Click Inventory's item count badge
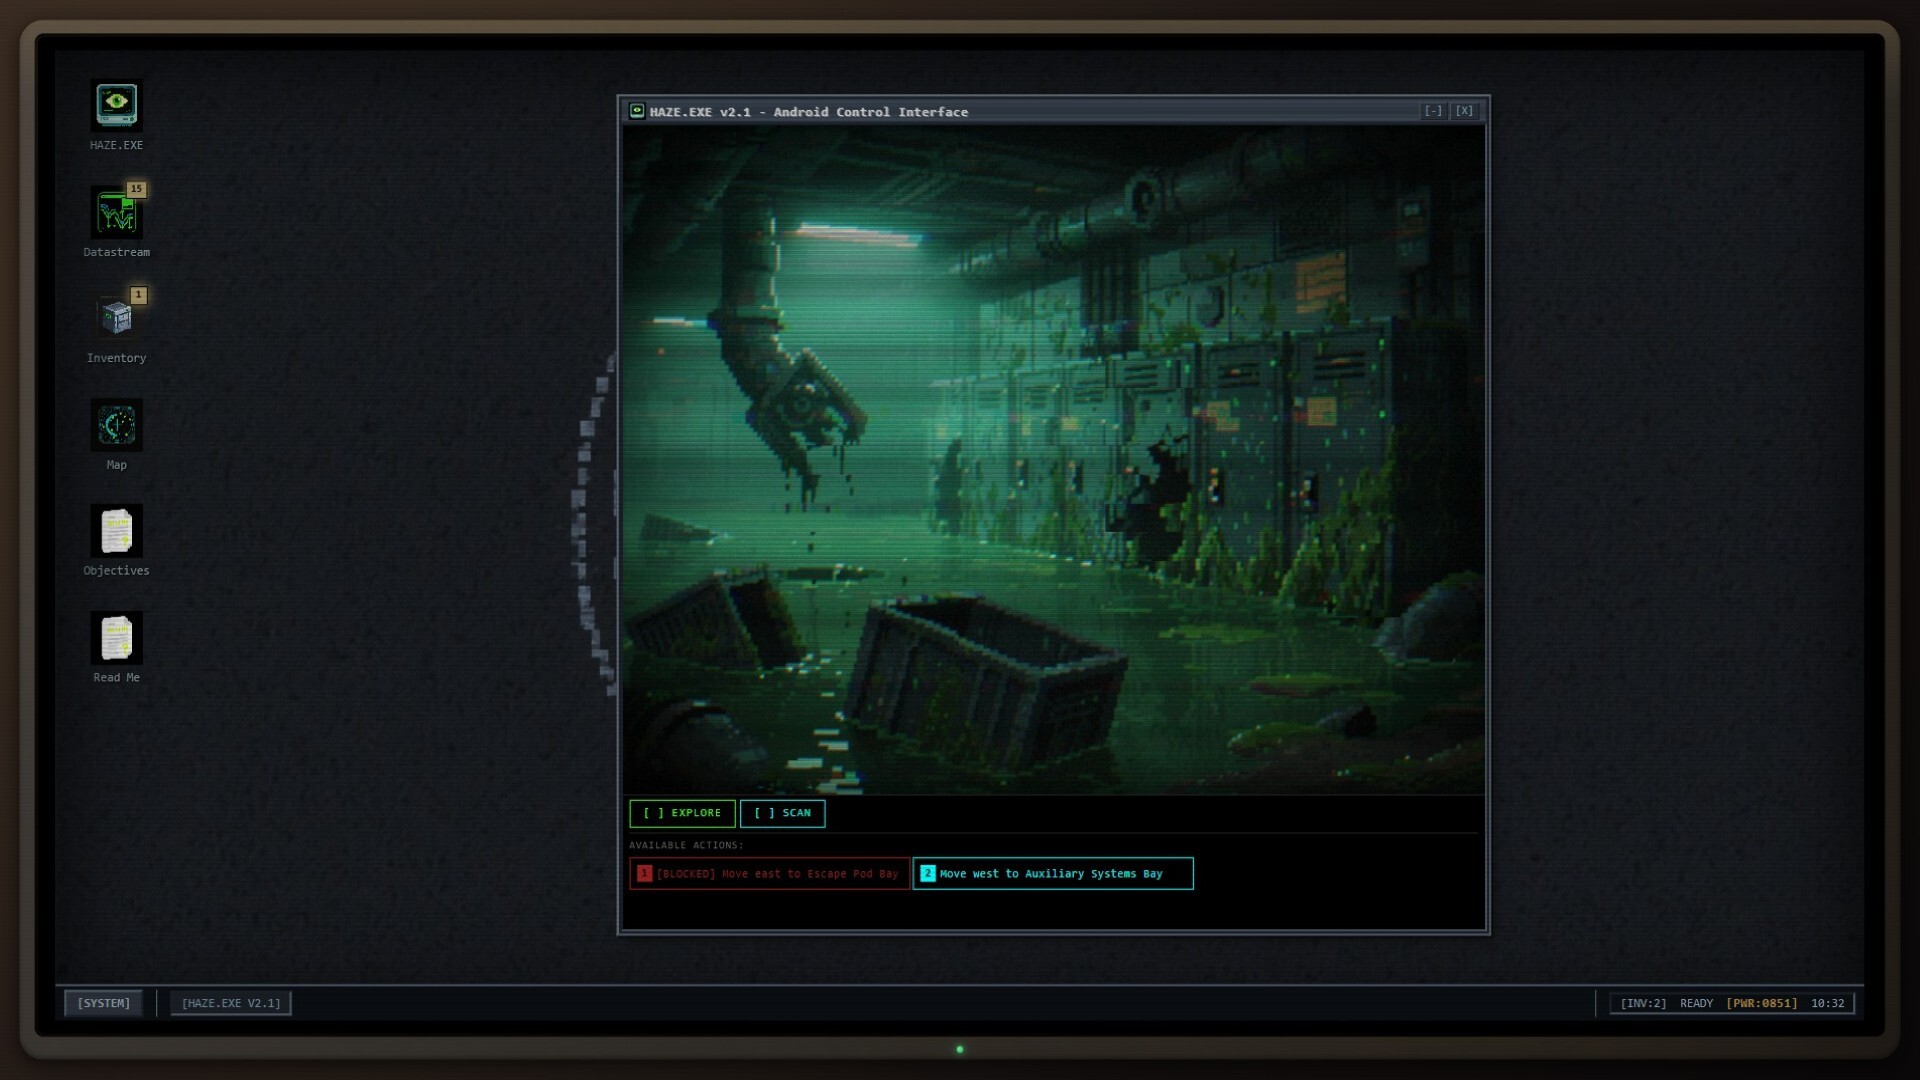 tap(137, 294)
